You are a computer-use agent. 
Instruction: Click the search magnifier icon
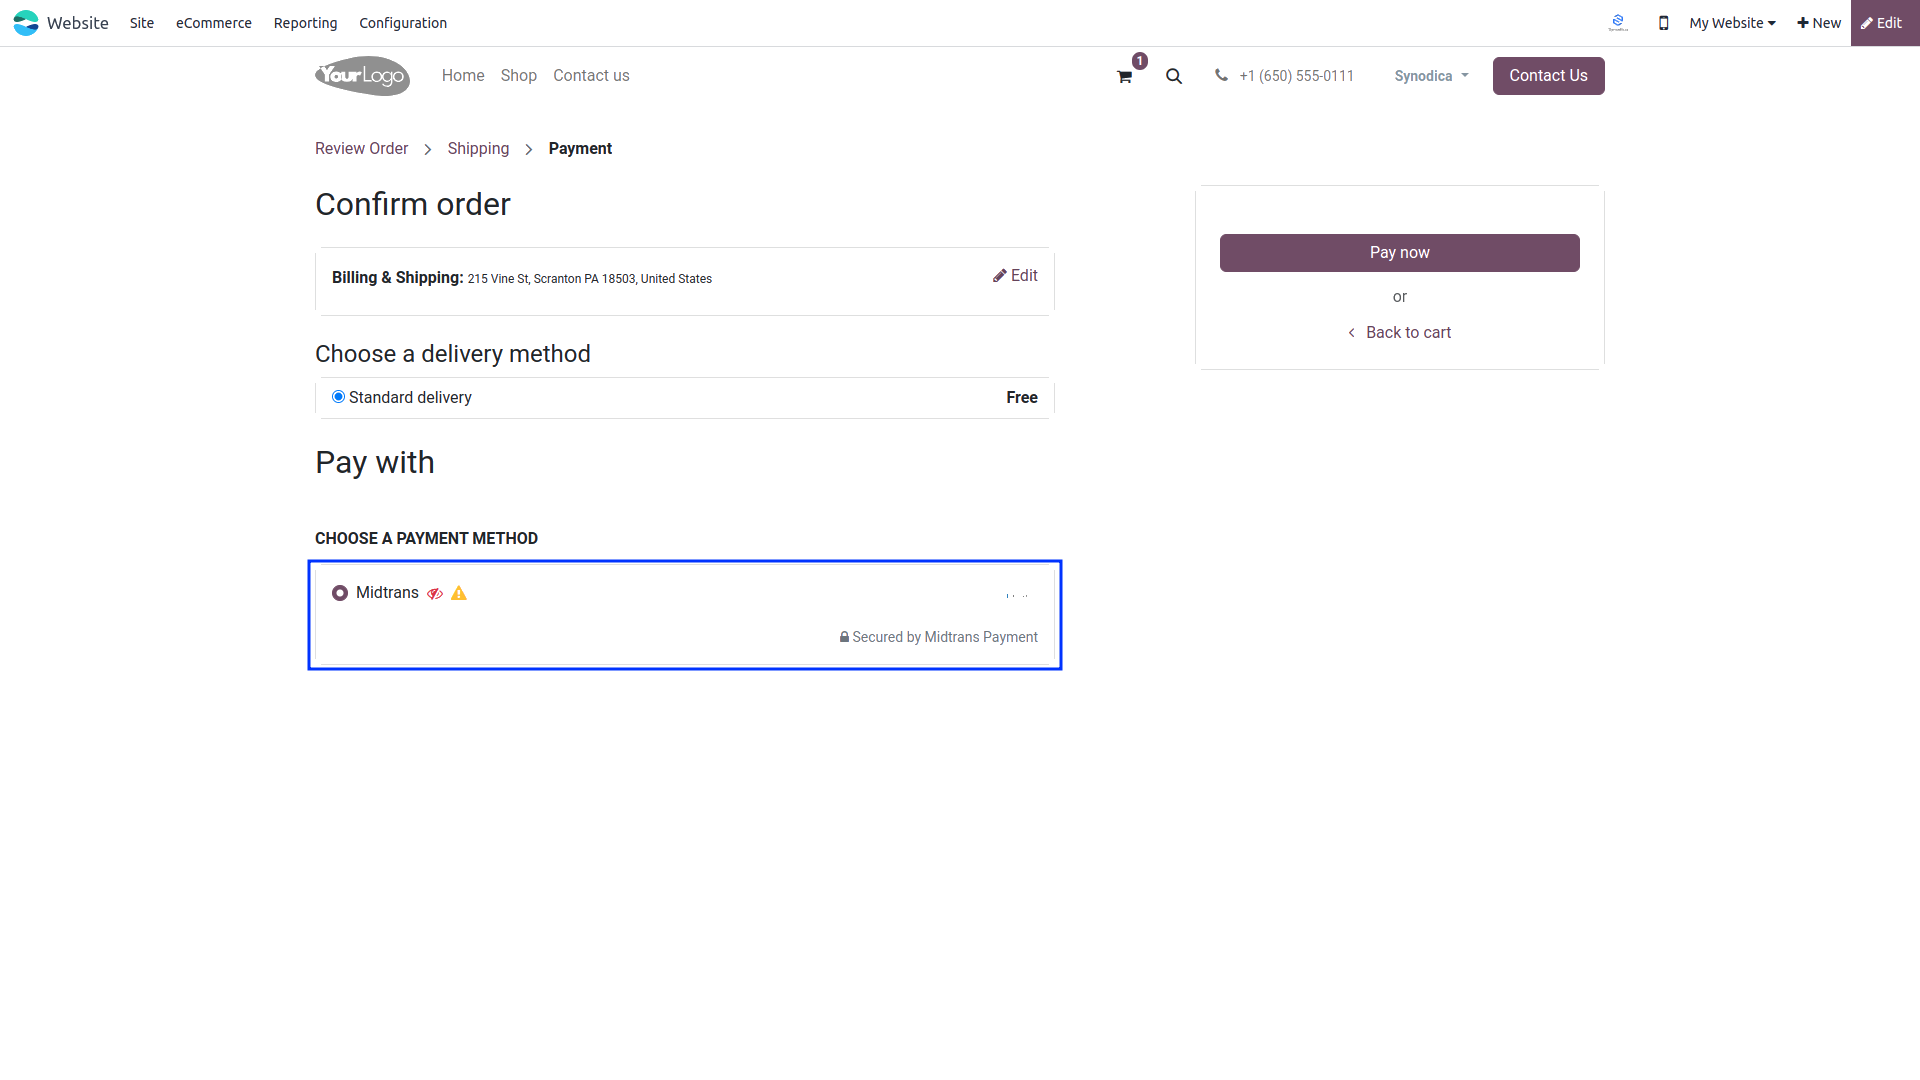coord(1174,76)
